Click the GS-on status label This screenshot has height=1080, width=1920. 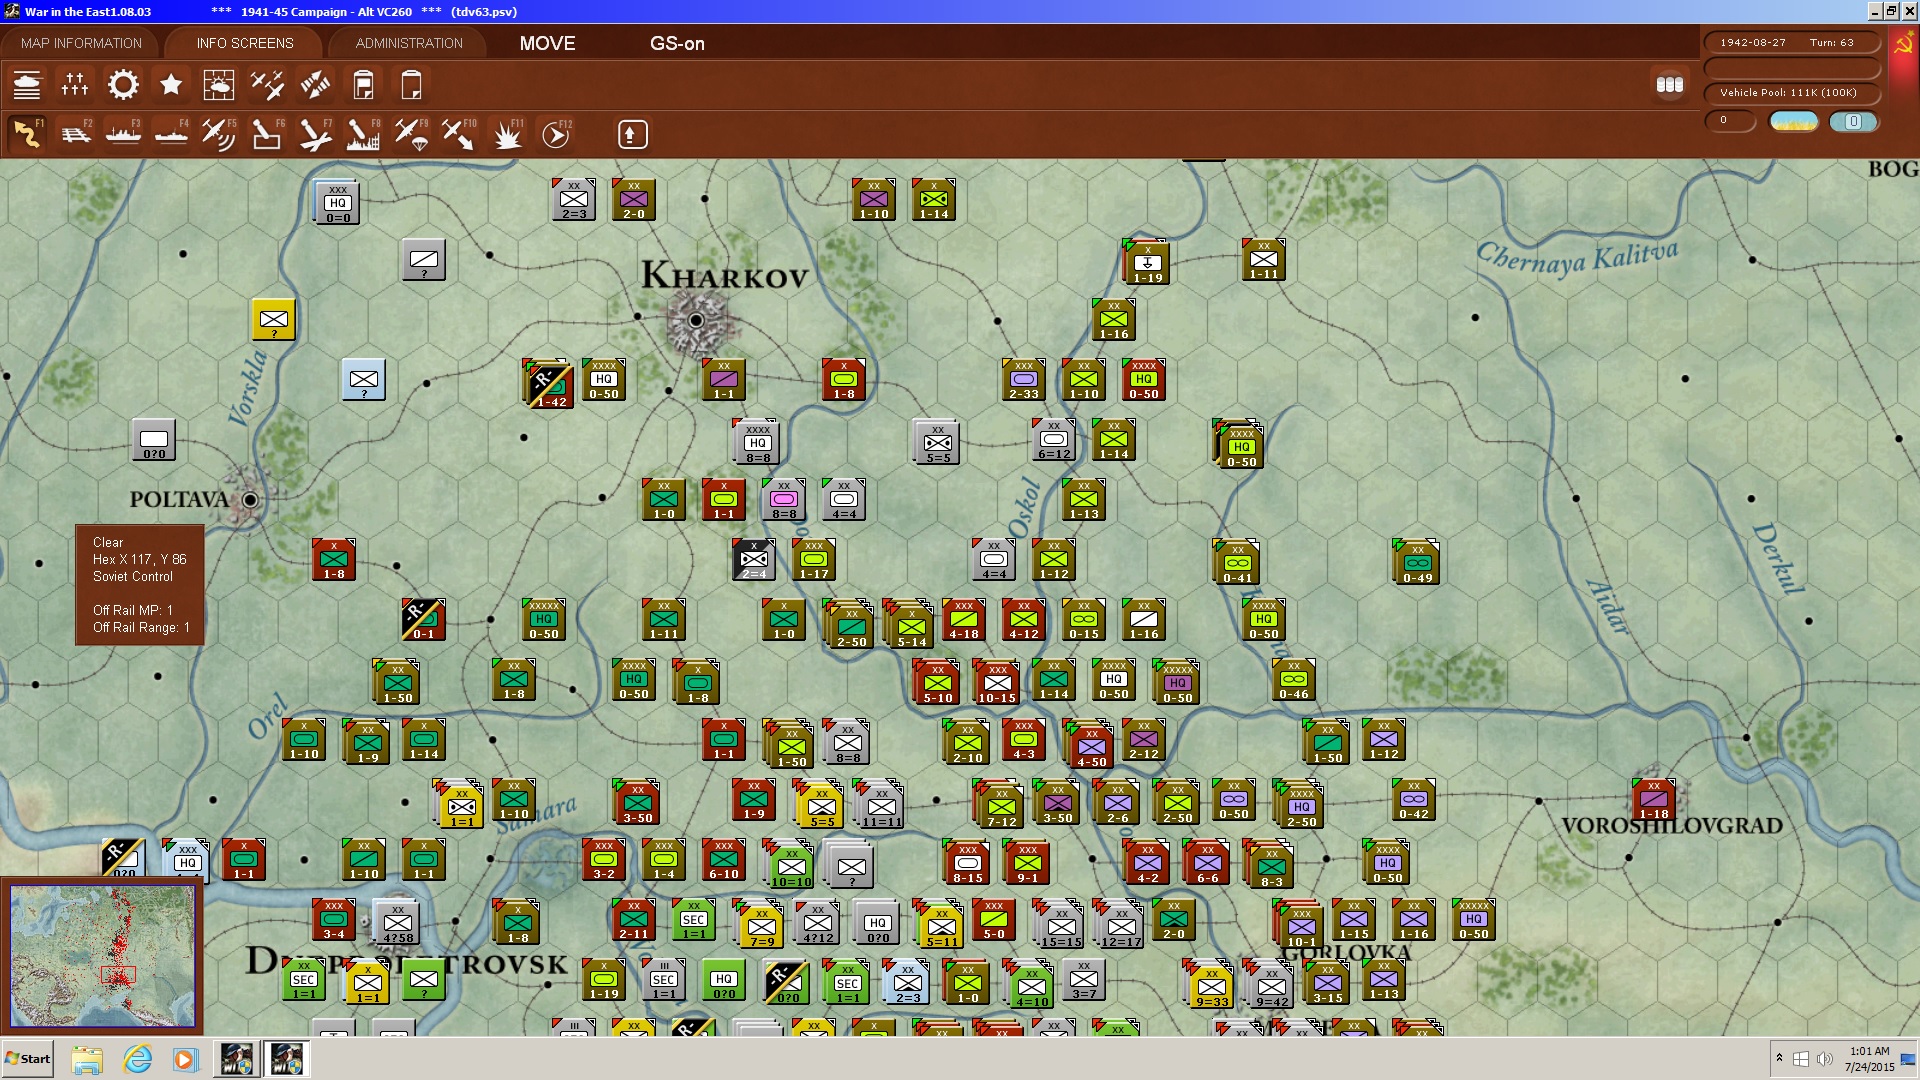tap(677, 43)
